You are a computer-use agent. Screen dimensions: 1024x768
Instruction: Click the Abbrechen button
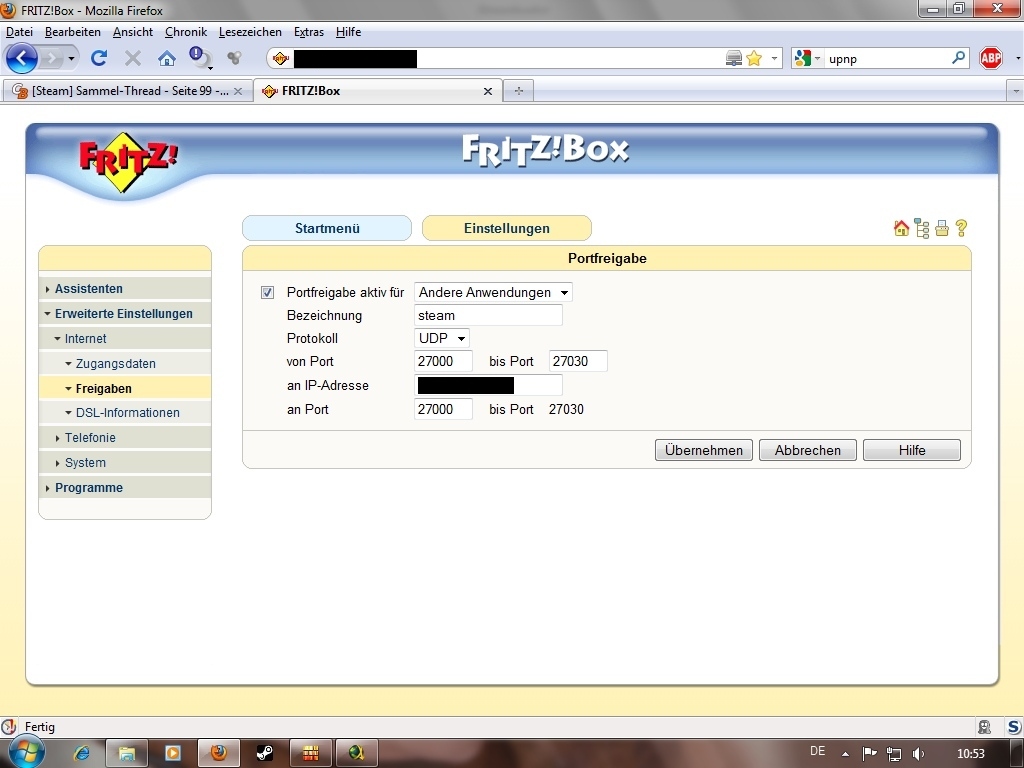coord(807,450)
